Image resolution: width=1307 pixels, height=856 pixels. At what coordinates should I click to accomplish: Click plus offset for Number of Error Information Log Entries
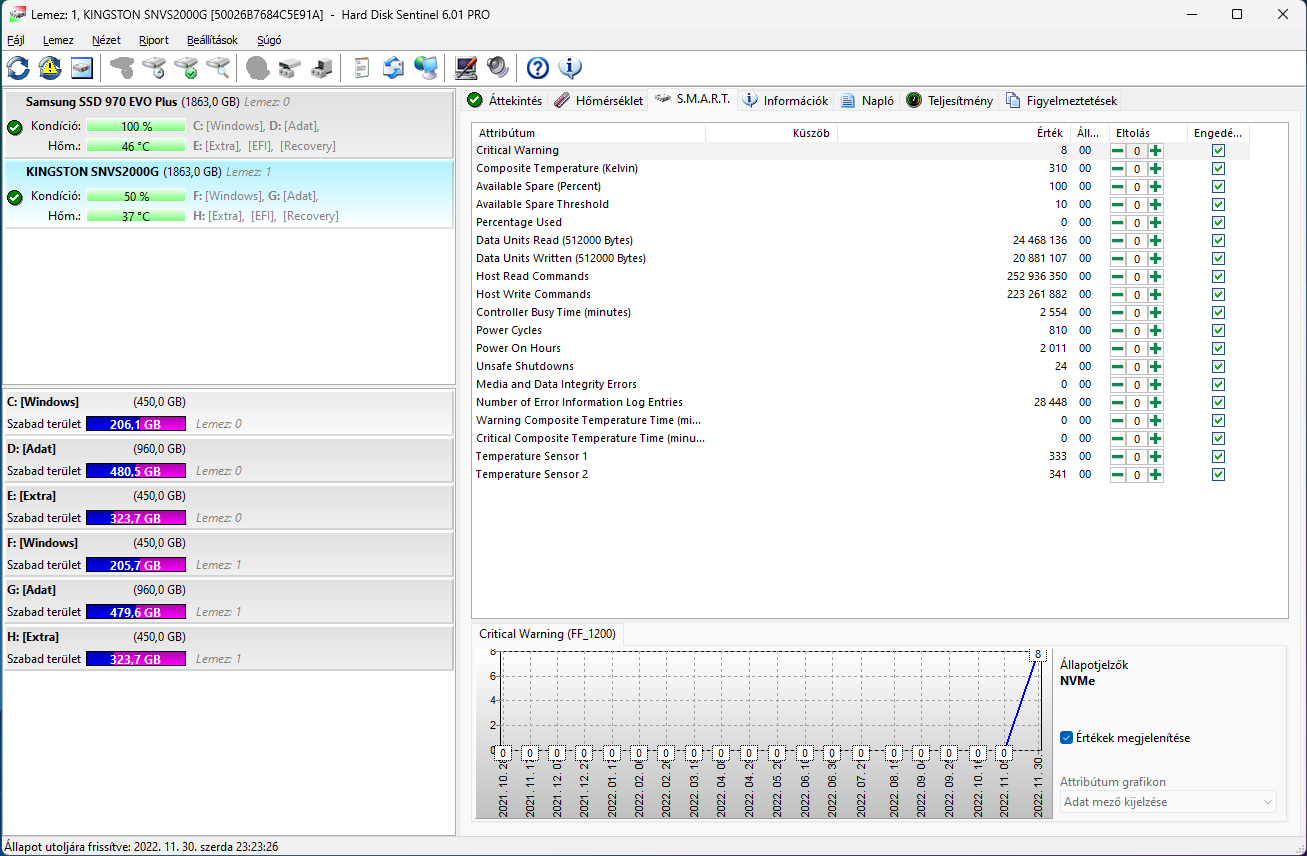(1156, 402)
